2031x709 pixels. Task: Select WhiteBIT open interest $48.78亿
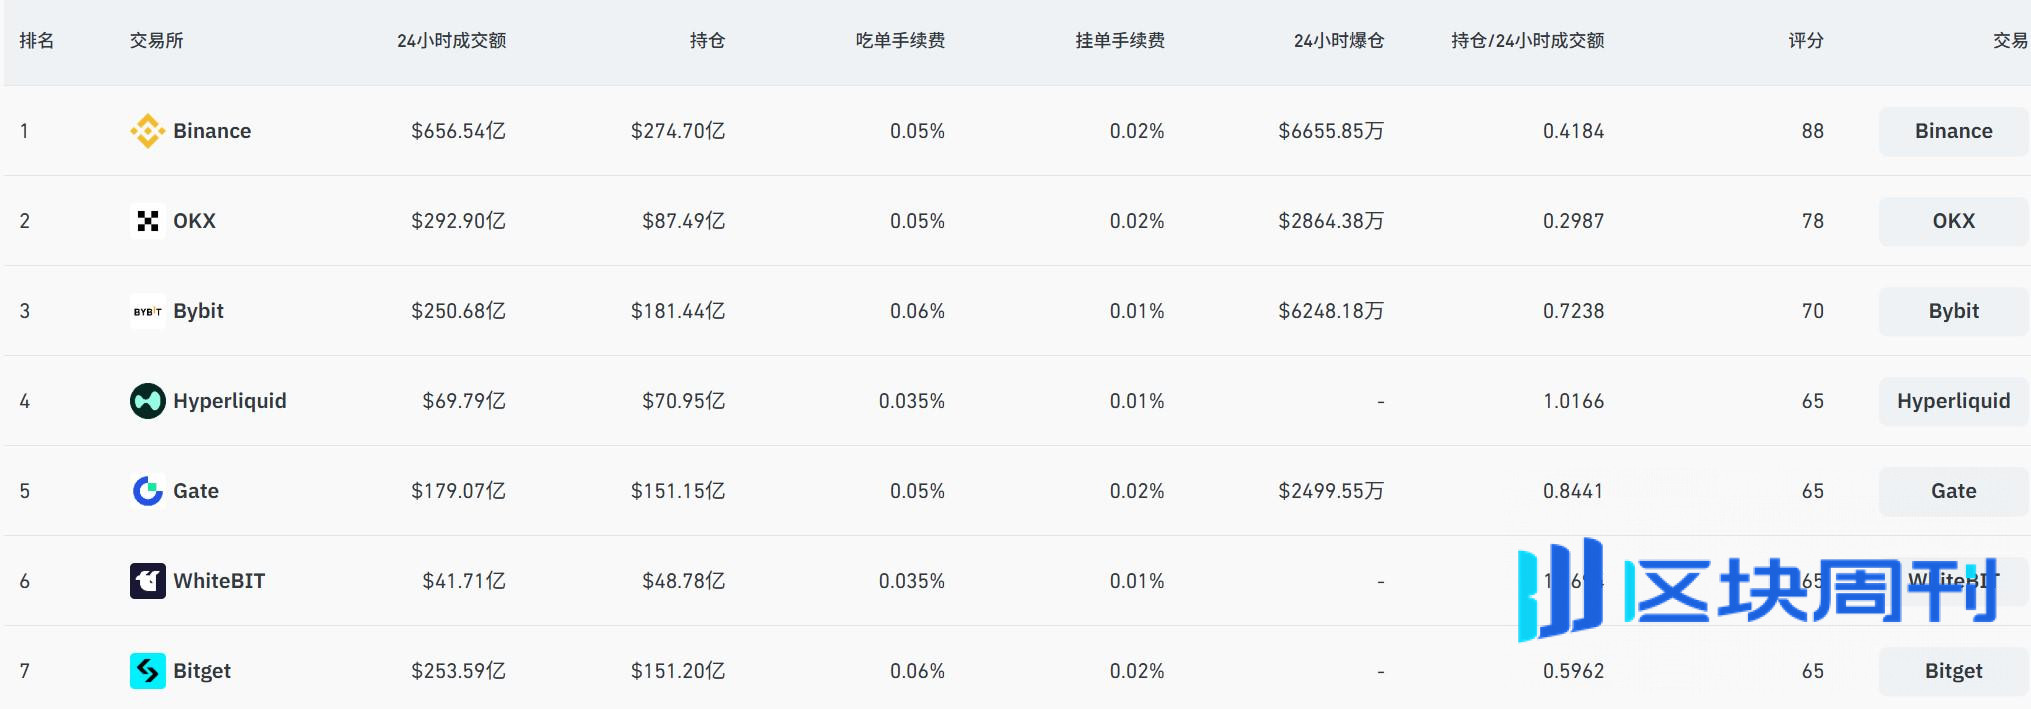pos(684,581)
